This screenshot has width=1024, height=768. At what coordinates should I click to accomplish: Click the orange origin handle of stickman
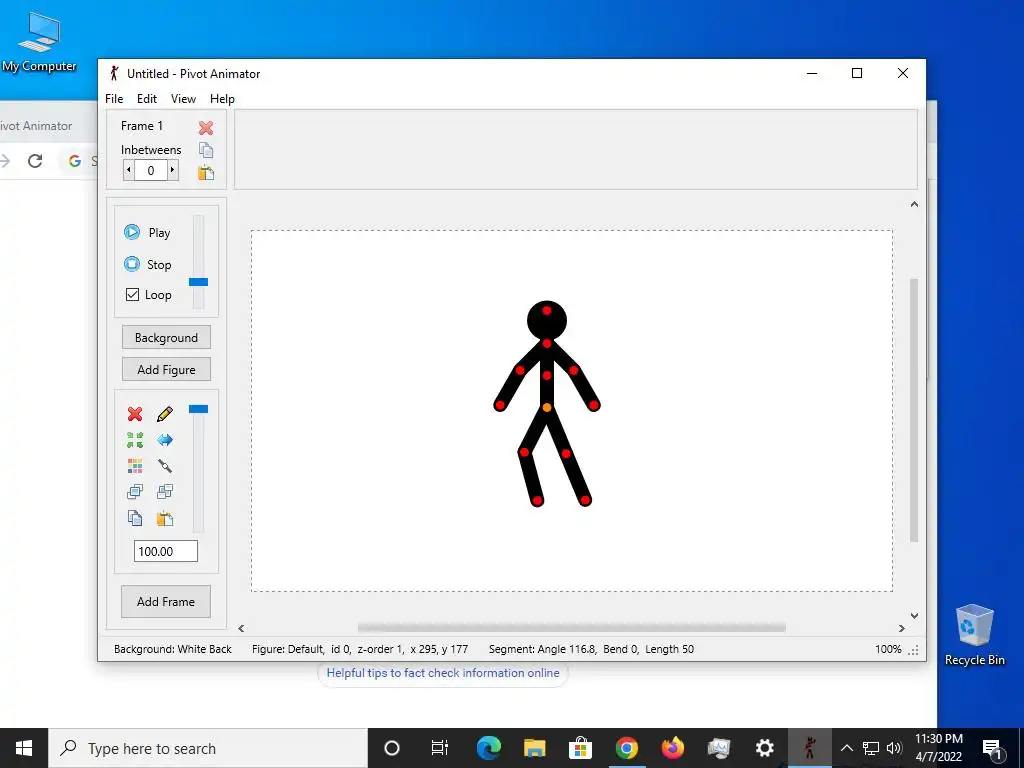click(x=547, y=408)
